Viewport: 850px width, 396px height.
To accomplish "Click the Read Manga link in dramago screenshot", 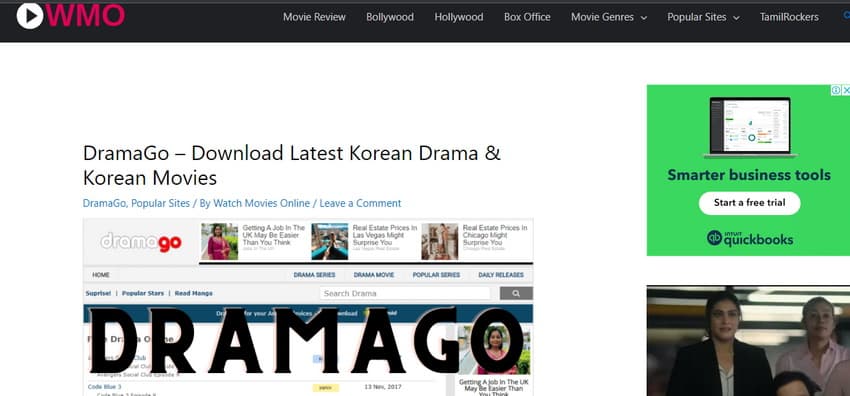I will [194, 293].
